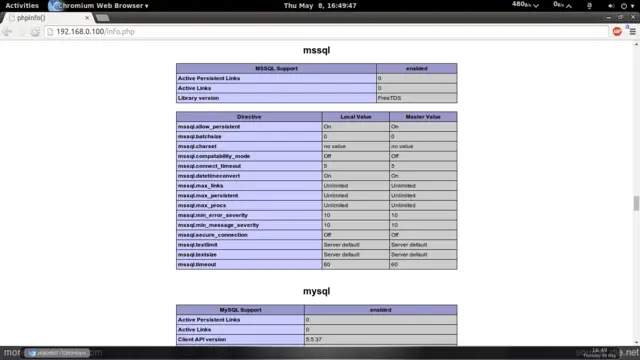The image size is (640, 360).
Task: Click mssql.compatability_mode directive name
Action: pos(214,156)
